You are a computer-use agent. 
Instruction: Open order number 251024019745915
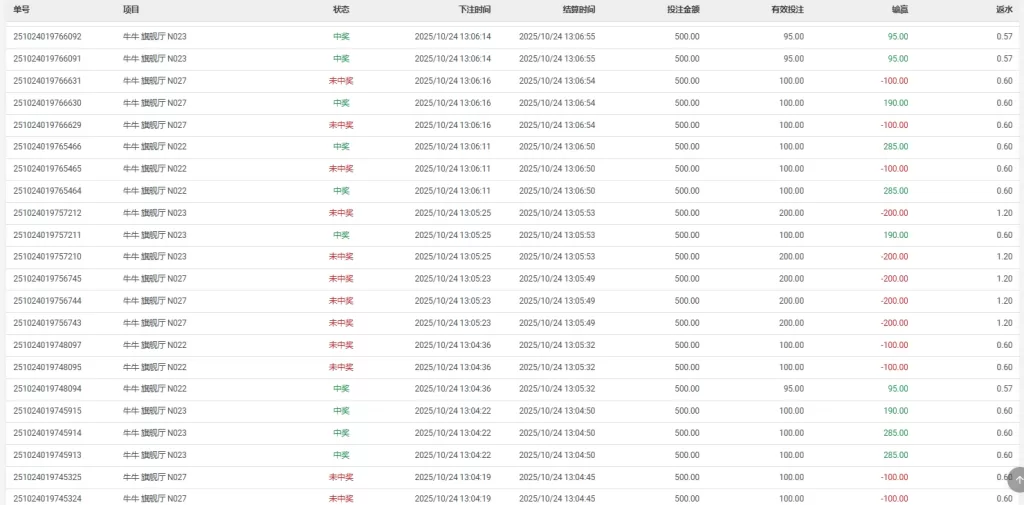[47, 411]
